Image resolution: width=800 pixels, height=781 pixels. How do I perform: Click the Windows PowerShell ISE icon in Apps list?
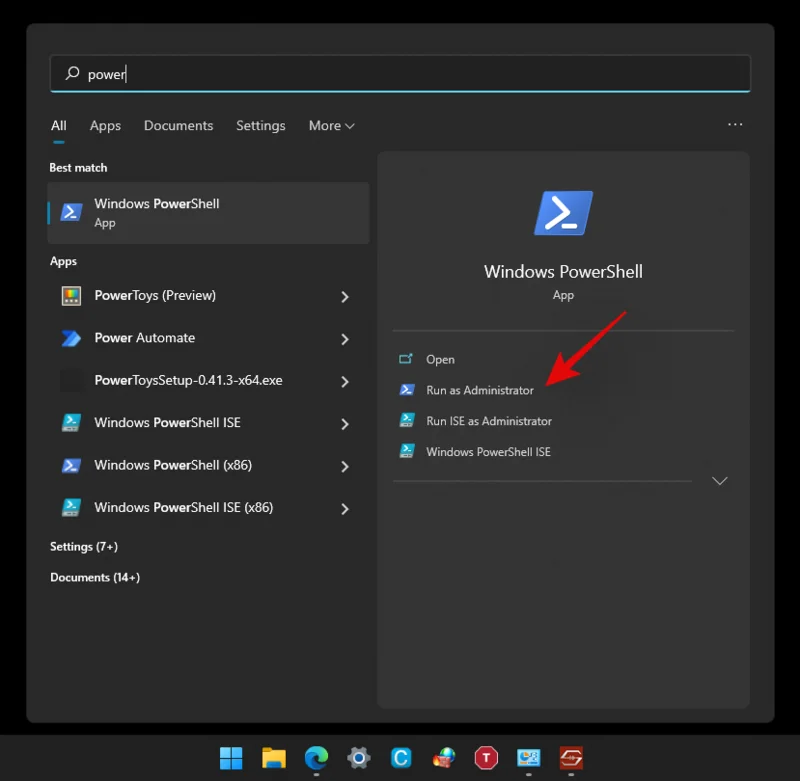click(x=71, y=423)
